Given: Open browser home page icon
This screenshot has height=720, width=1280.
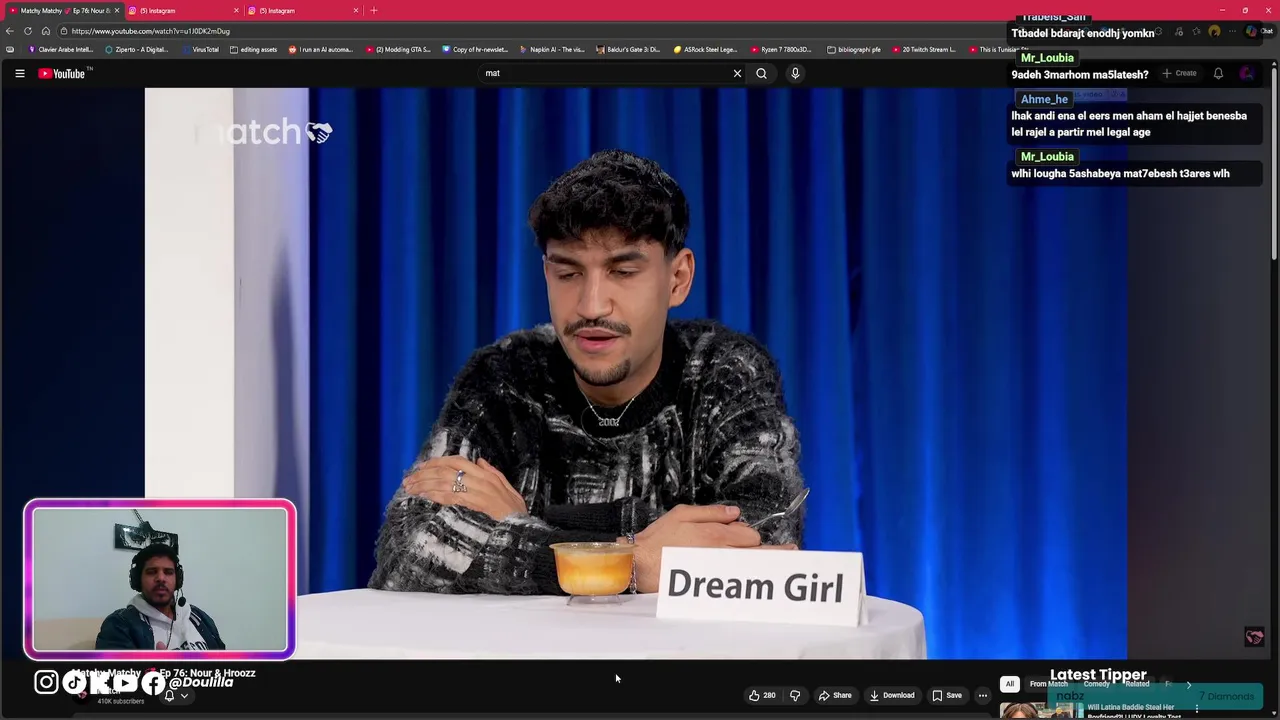Looking at the screenshot, I should coord(46,31).
